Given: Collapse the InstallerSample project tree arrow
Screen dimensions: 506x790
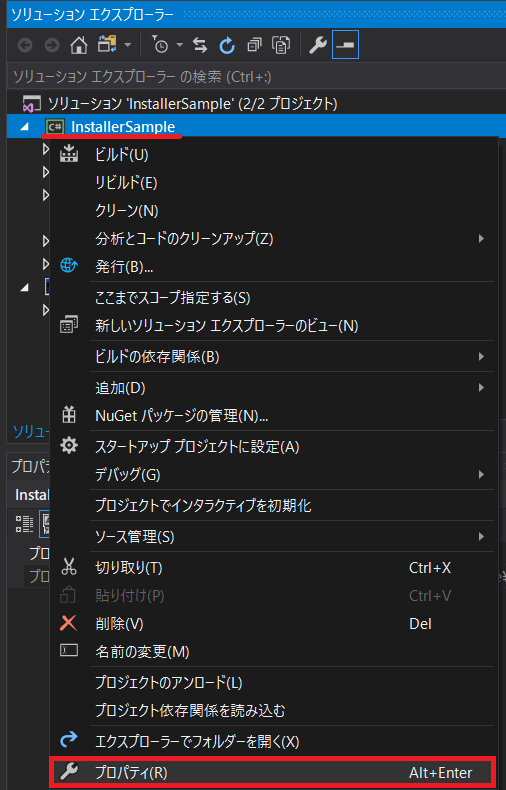Looking at the screenshot, I should pyautogui.click(x=25, y=127).
